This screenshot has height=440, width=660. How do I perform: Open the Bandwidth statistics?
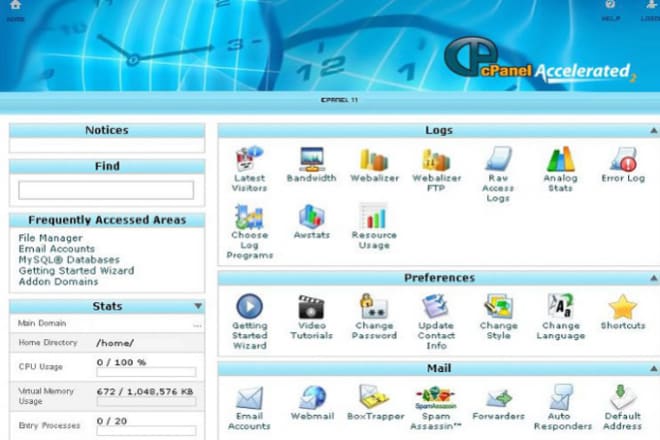[x=311, y=164]
